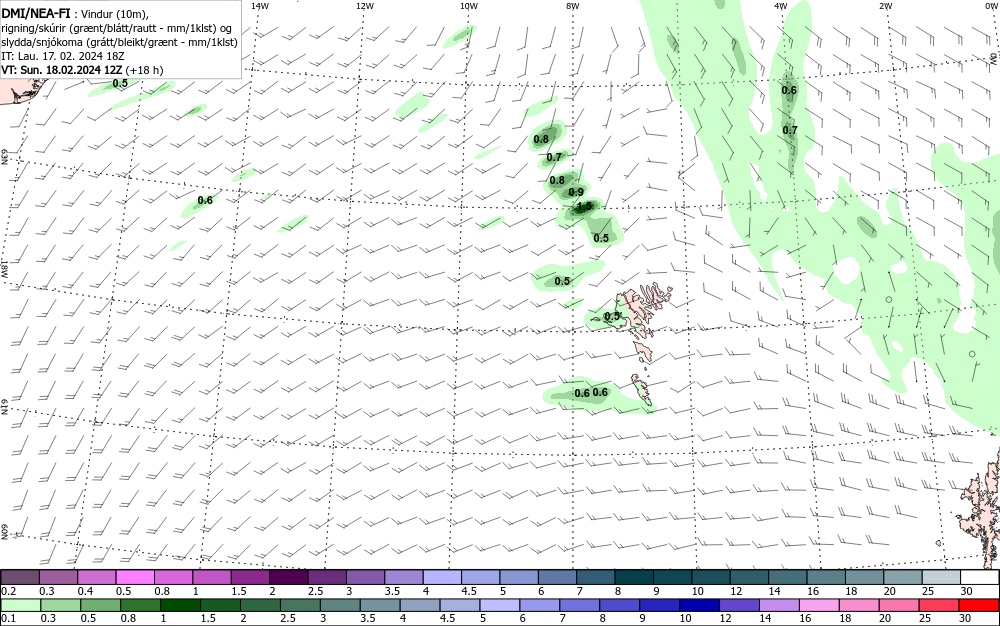Click the 2.5 label under the lower legend row
Viewport: 1000px width, 626px height.
(288, 618)
